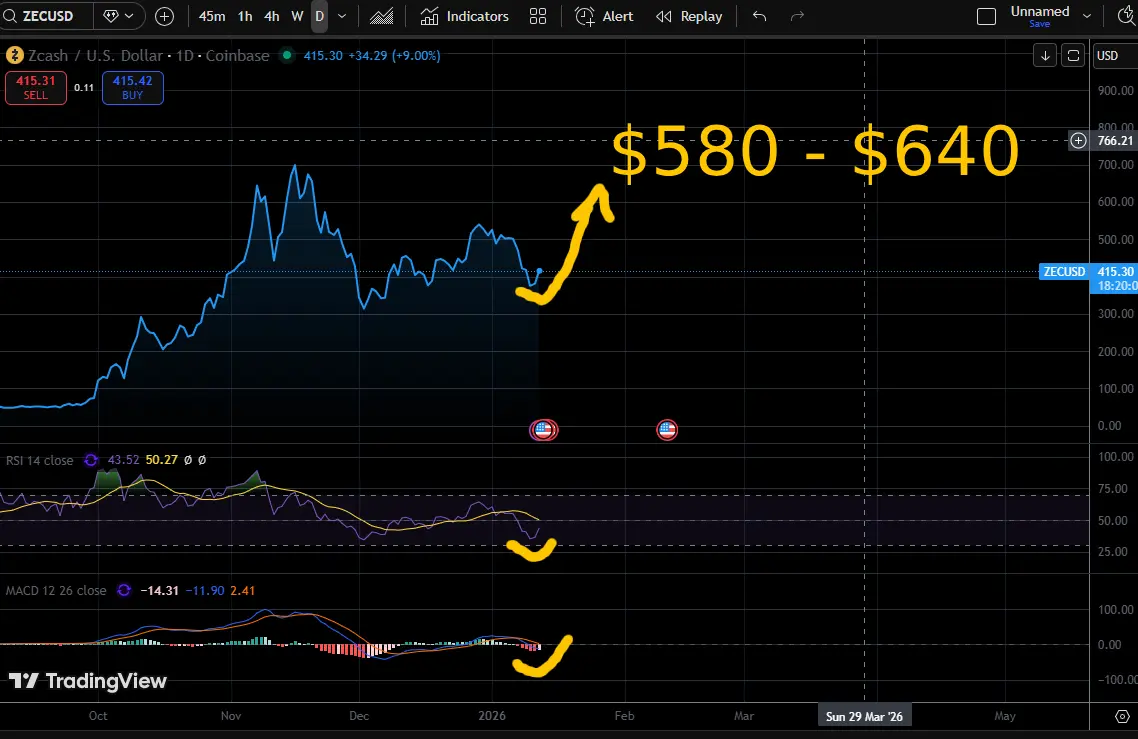Click the quick search icon at top right

pyautogui.click(x=1128, y=16)
